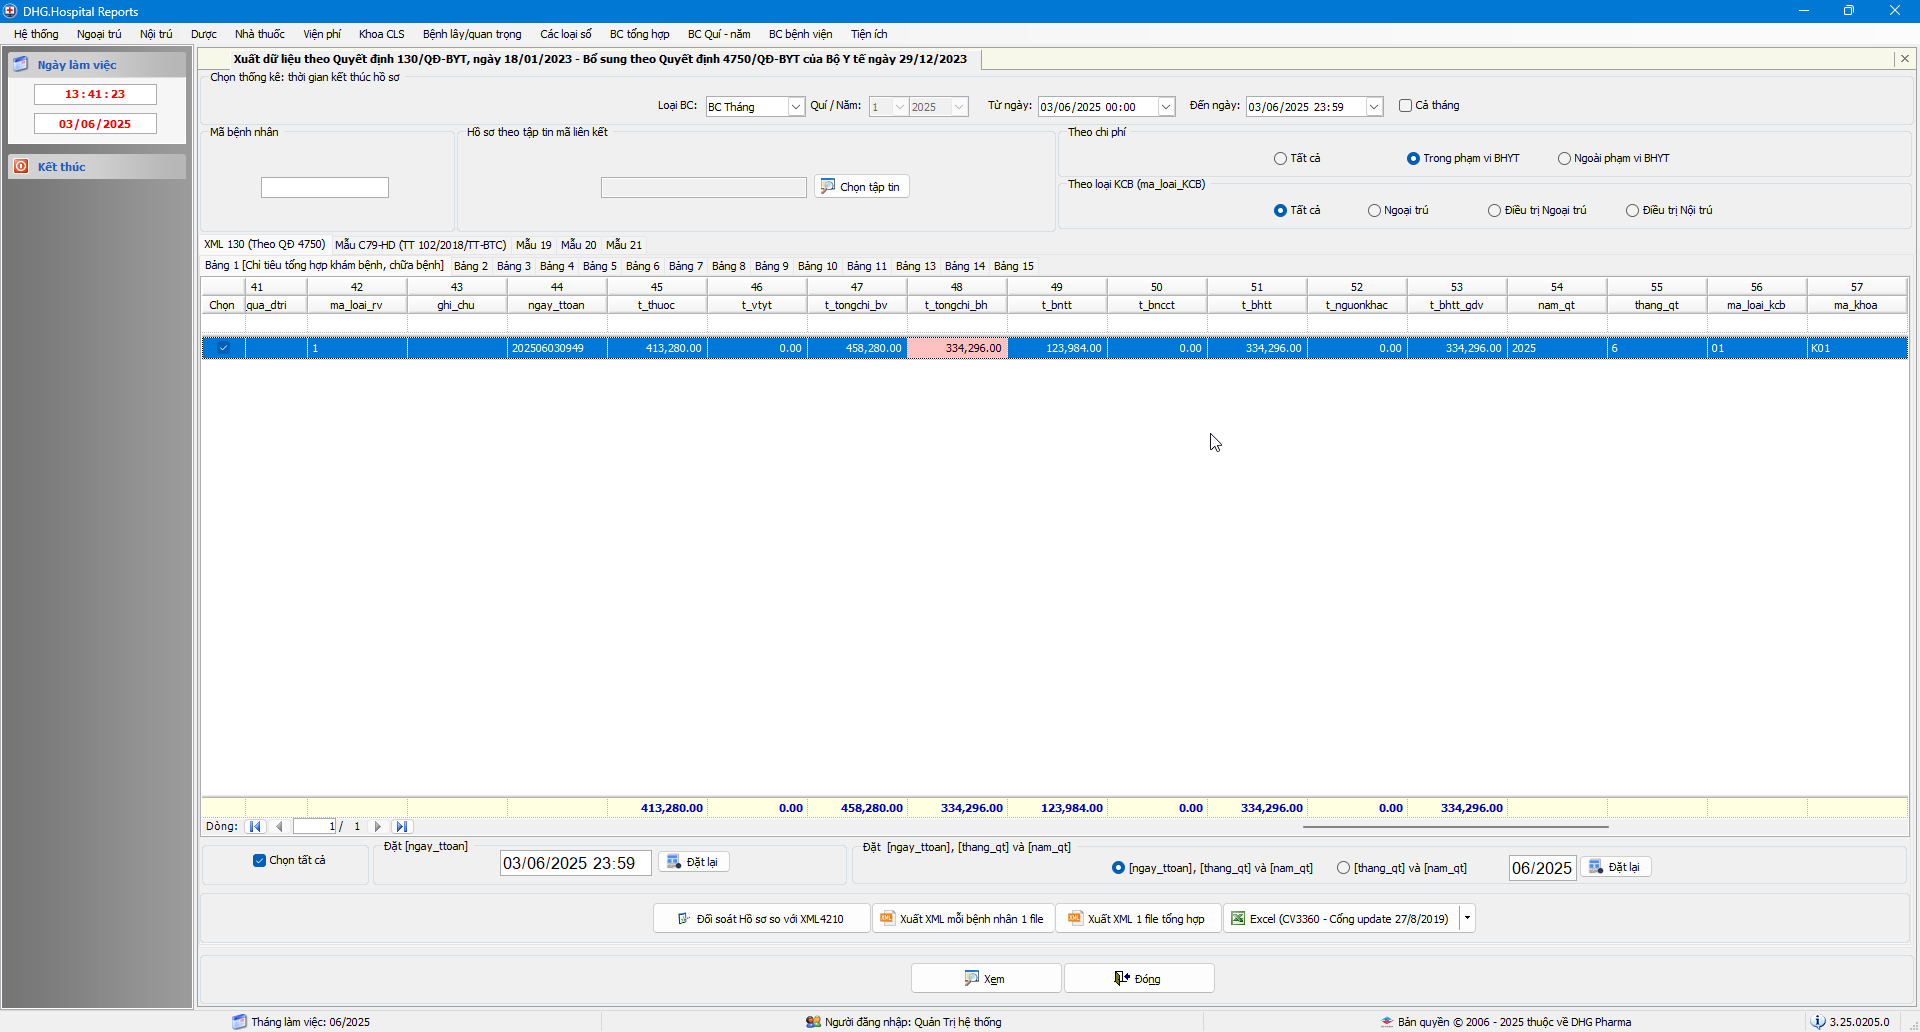Click the Bản quyền status bar icon
The height and width of the screenshot is (1032, 1920).
(1387, 1021)
